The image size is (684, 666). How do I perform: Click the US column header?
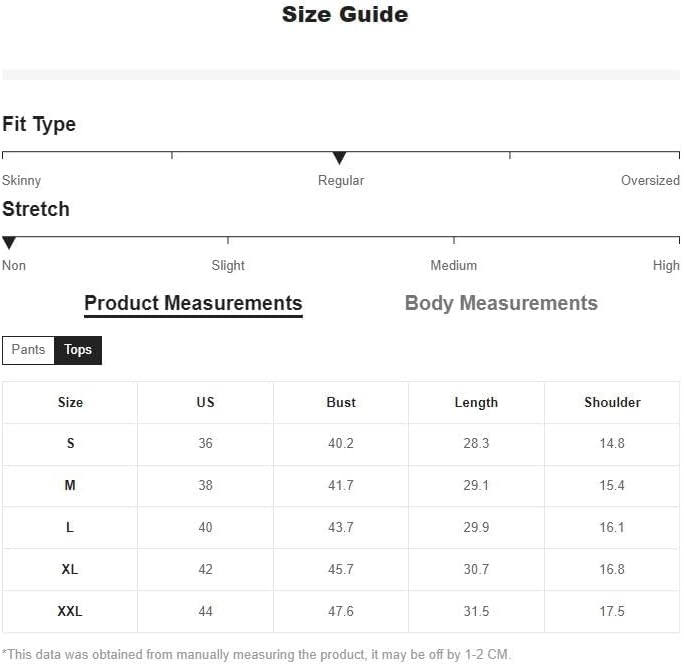(205, 402)
